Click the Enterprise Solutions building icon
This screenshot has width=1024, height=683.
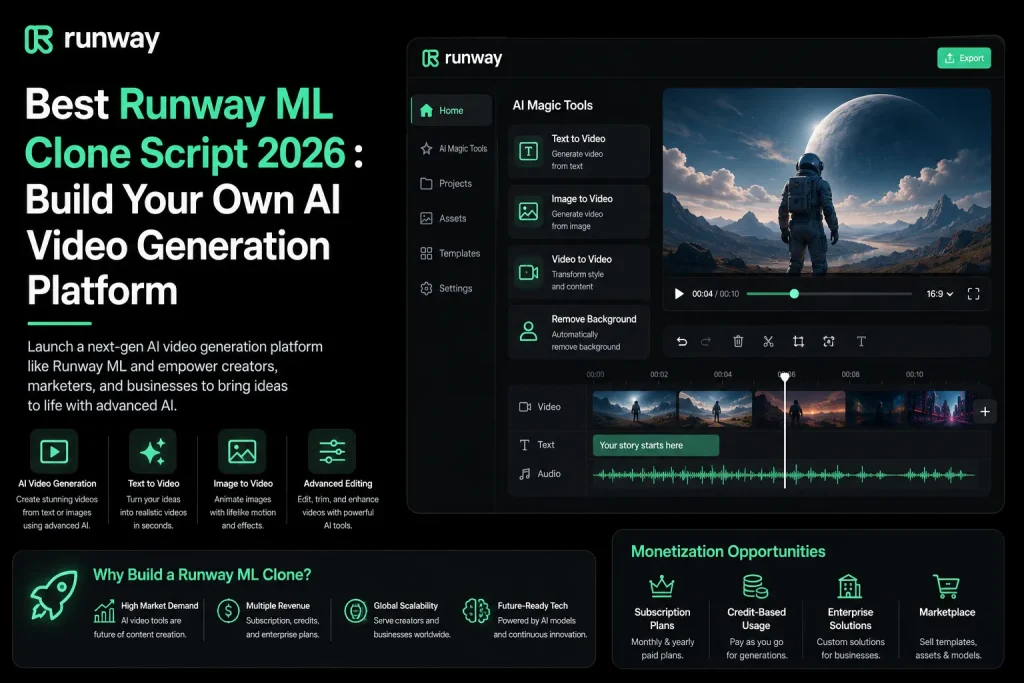click(850, 586)
